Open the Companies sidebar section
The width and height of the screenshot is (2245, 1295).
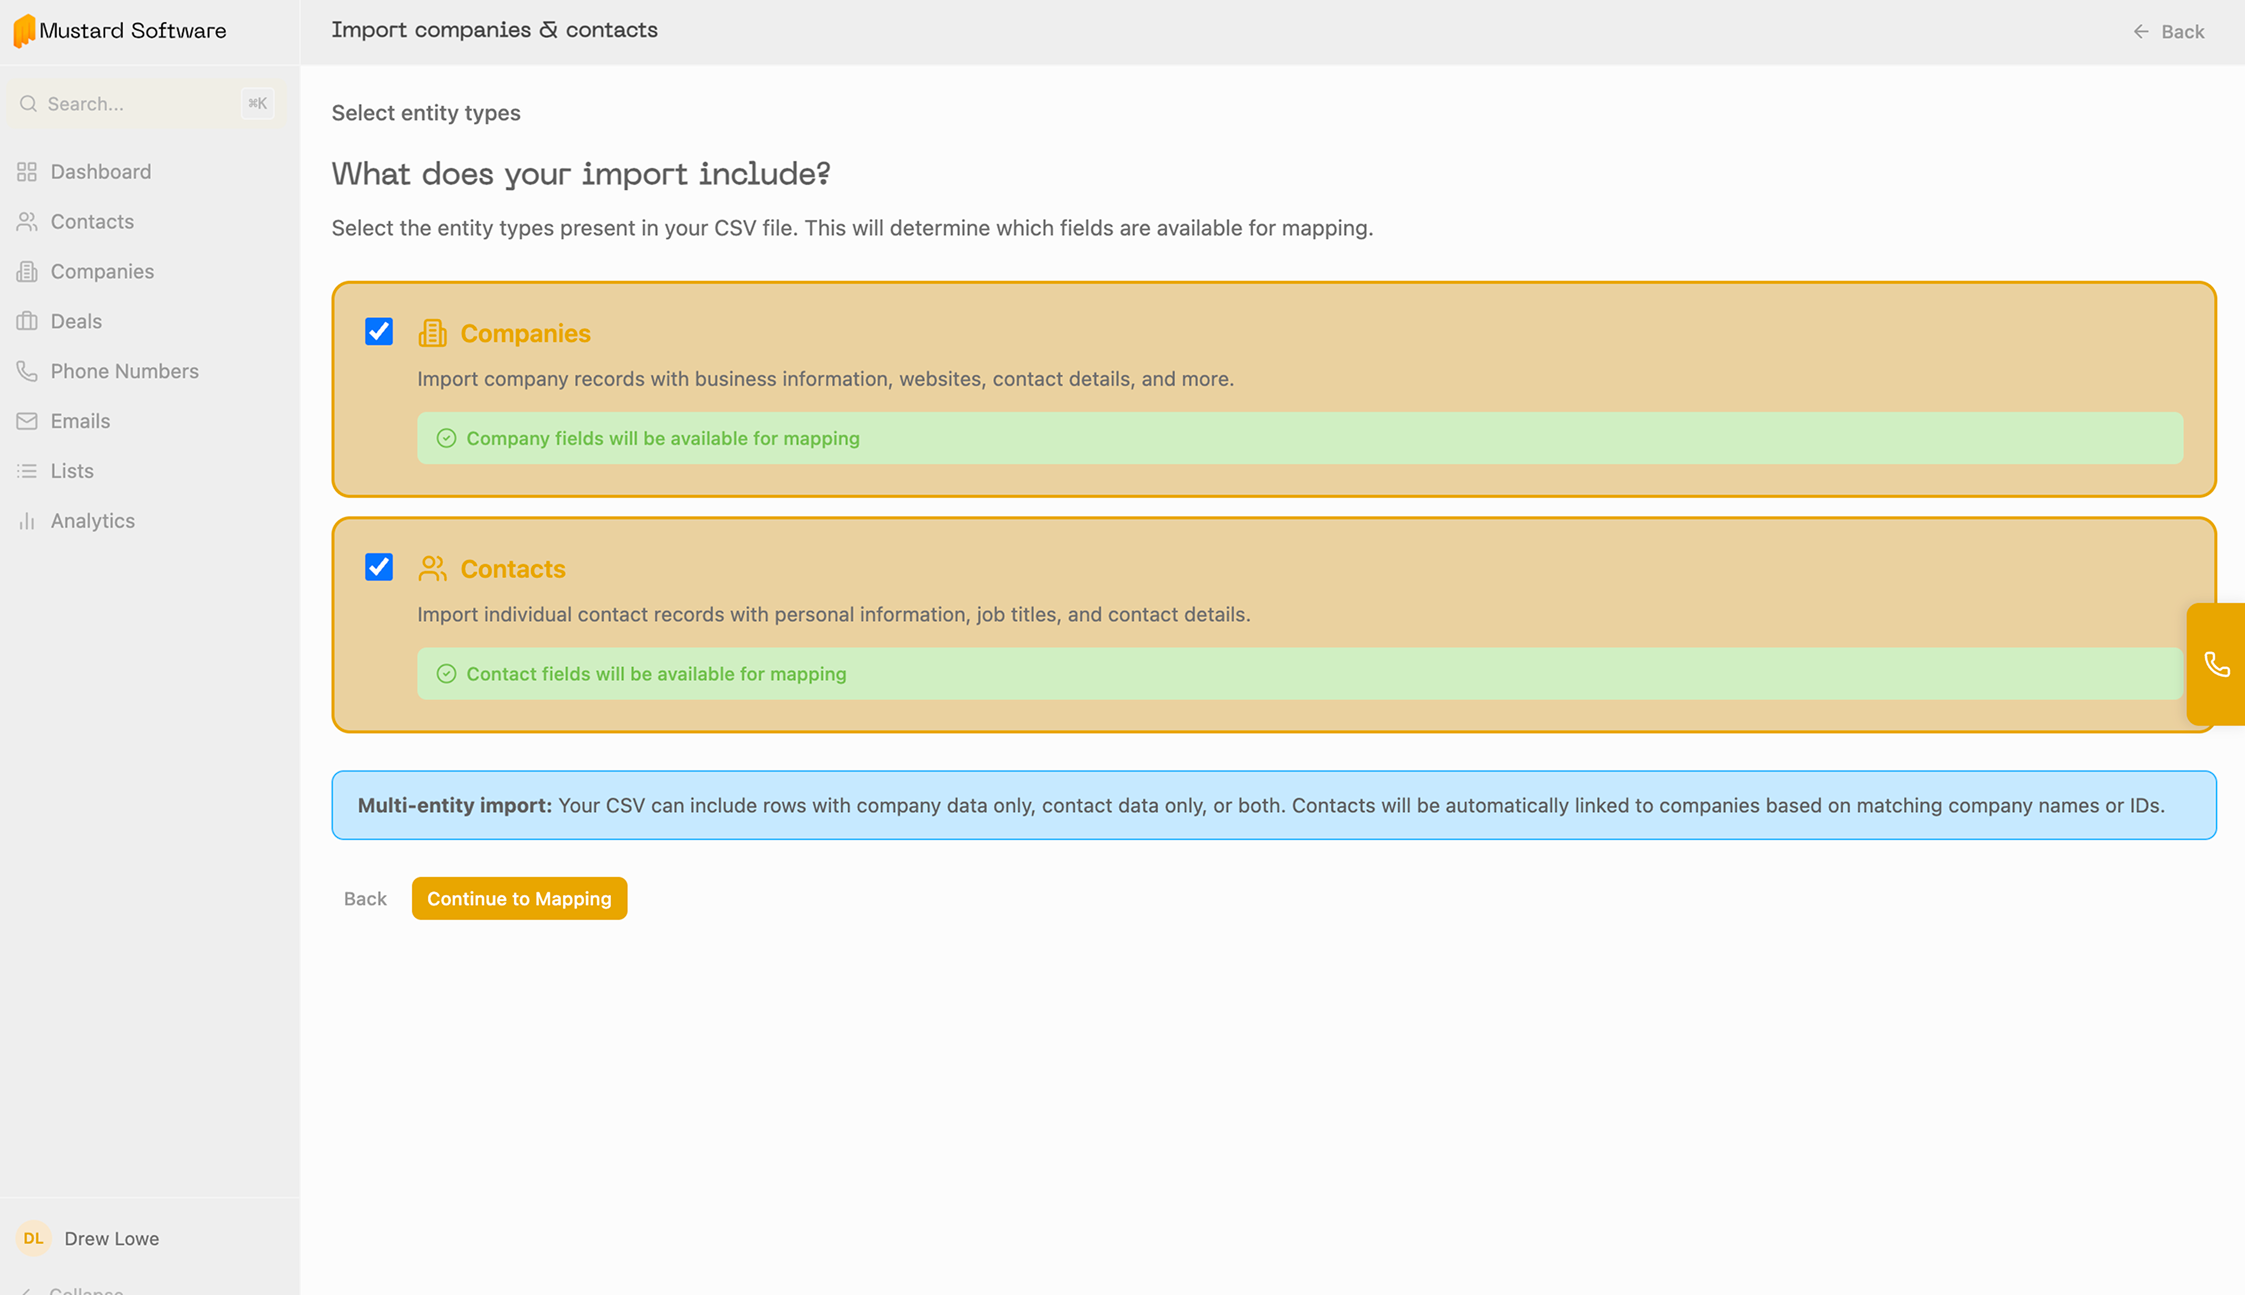point(101,271)
